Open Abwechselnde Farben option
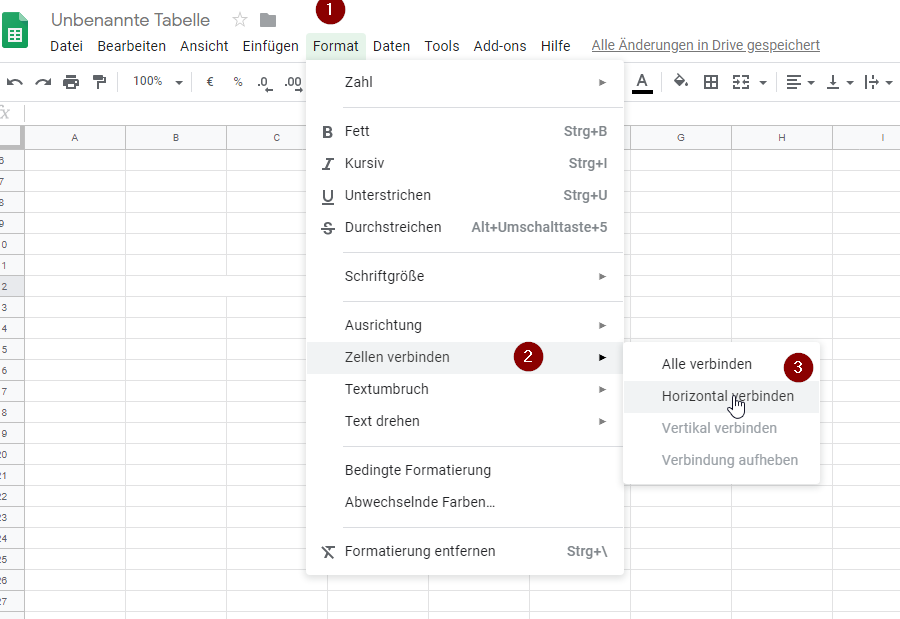This screenshot has width=900, height=619. point(465,502)
